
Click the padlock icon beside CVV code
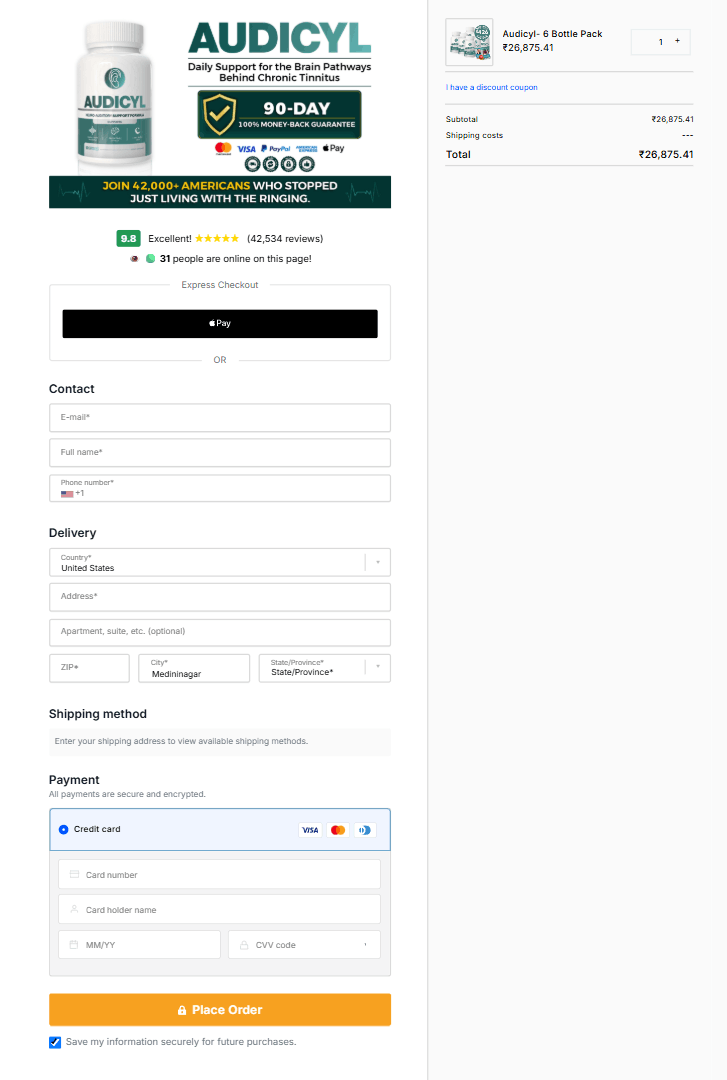point(244,945)
